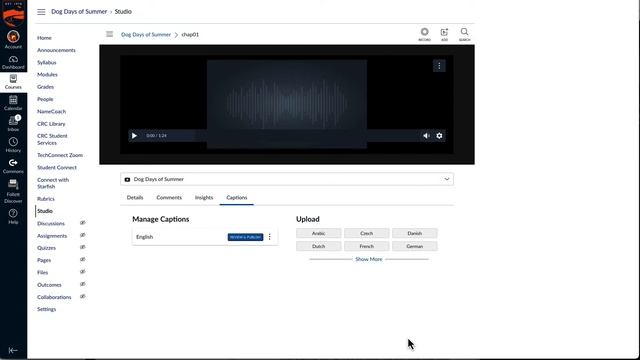Click the Dog Days of Summer breadcrumb link at top
The image size is (640, 360).
[79, 12]
